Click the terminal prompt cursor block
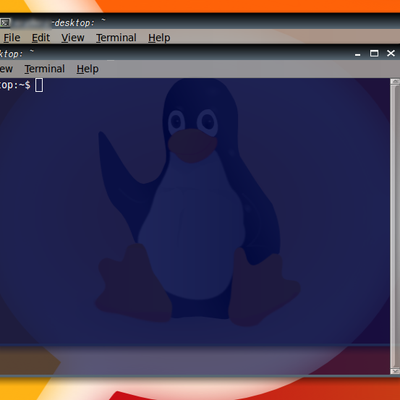400x400 pixels. [39, 85]
